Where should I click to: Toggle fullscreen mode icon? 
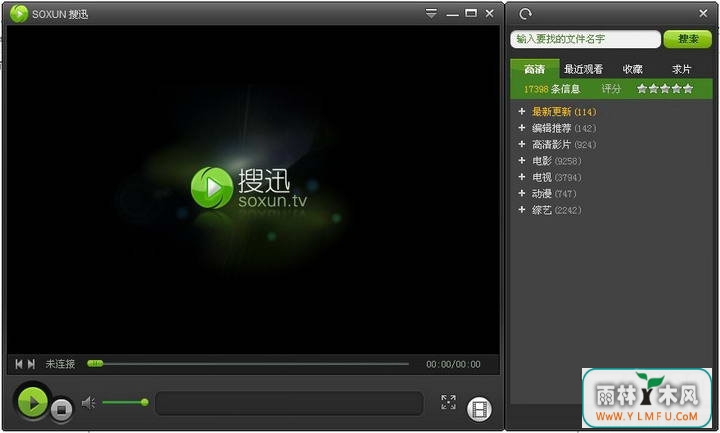point(448,402)
